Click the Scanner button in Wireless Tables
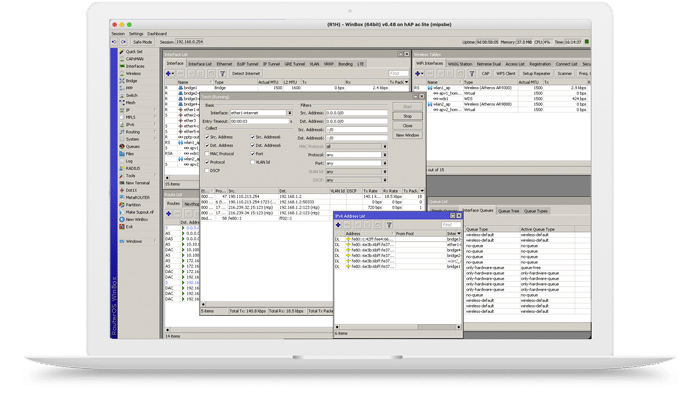Image resolution: width=700 pixels, height=394 pixels. coord(565,74)
